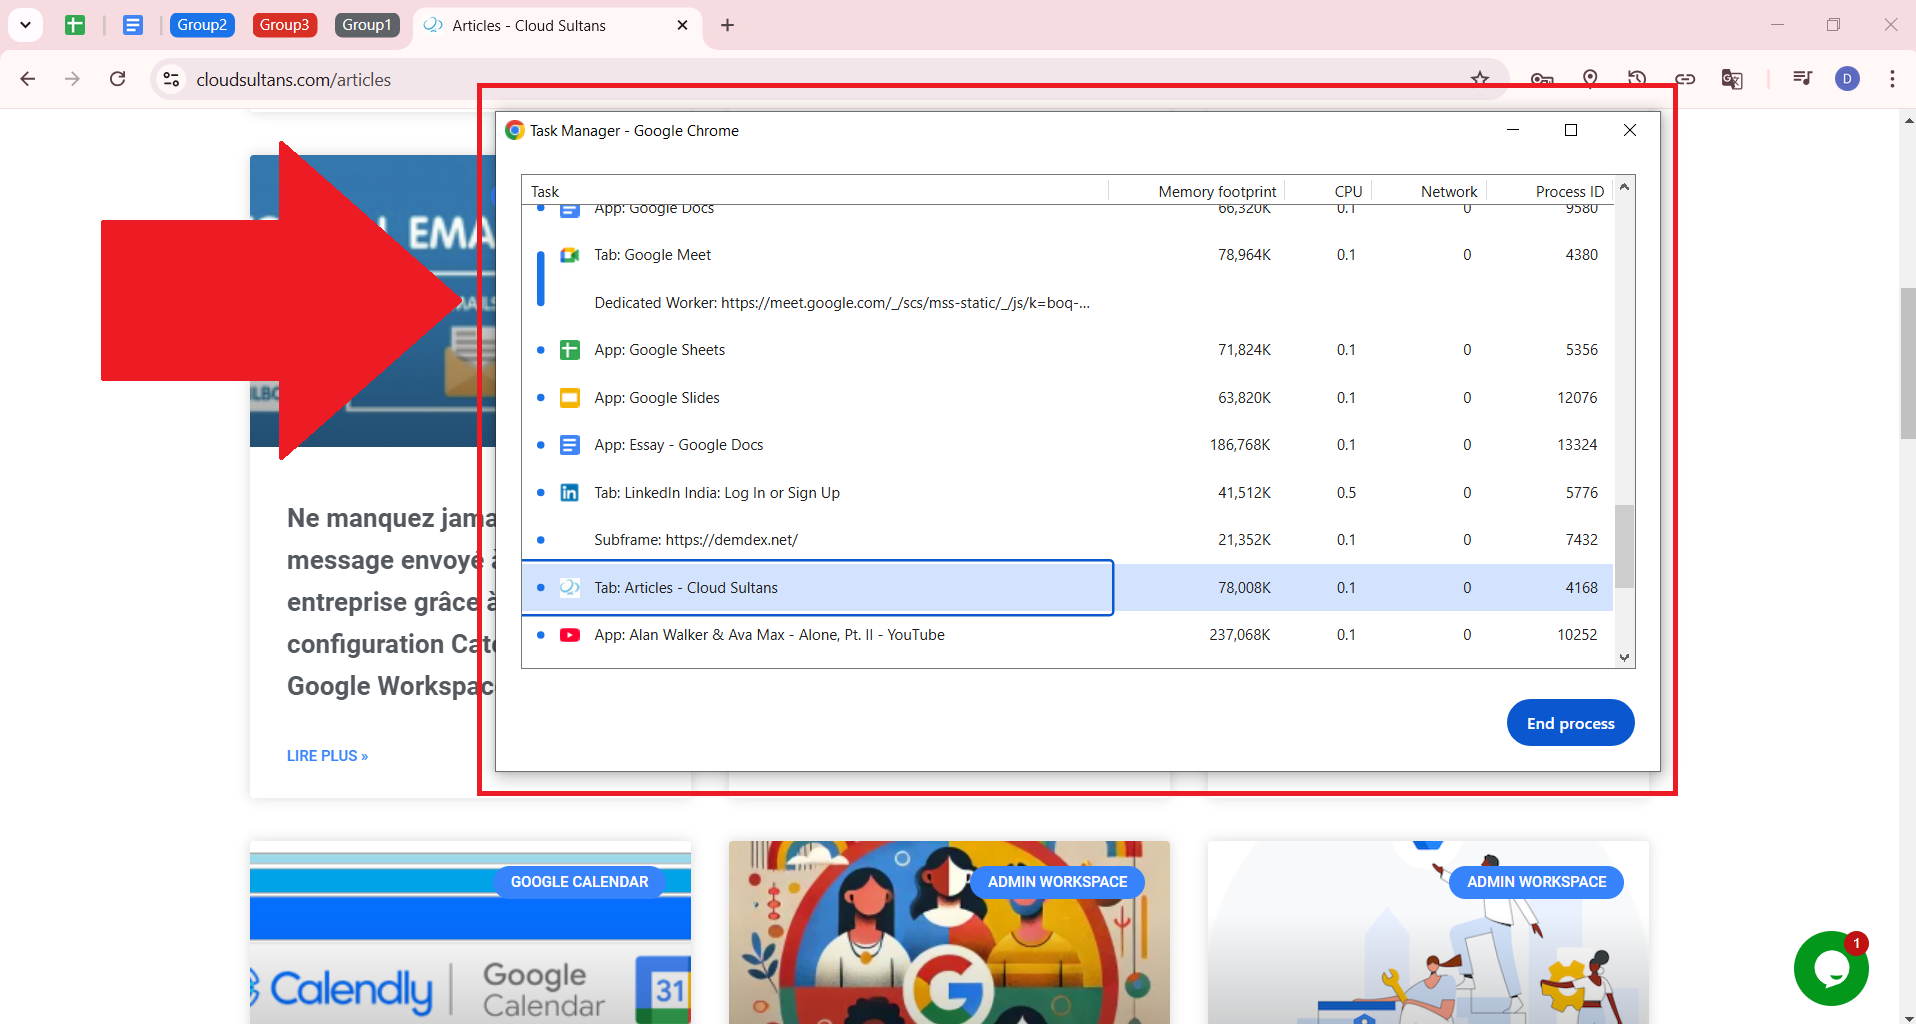Click the LinkedIn task icon
This screenshot has width=1916, height=1024.
pyautogui.click(x=569, y=493)
